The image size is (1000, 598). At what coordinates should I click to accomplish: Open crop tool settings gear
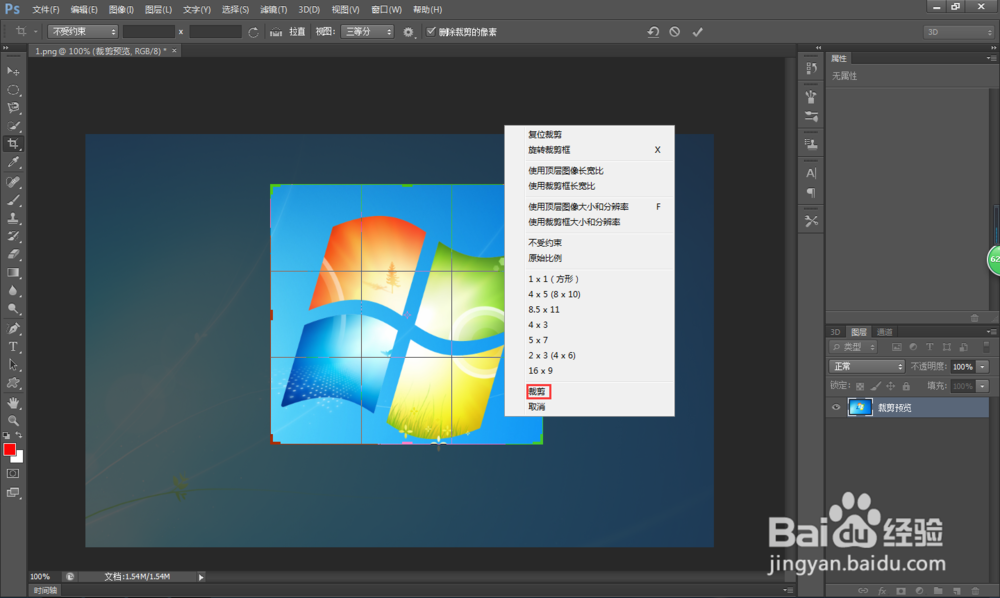[408, 32]
